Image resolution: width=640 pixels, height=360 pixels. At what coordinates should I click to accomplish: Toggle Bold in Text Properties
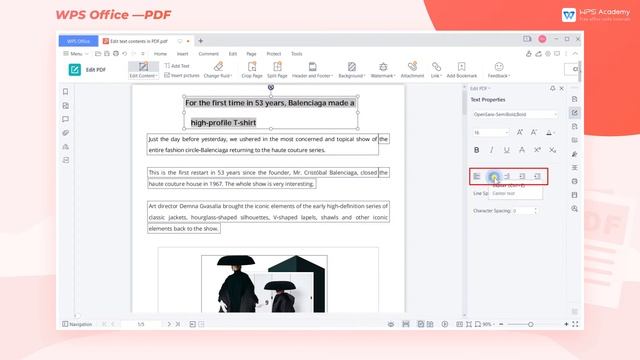click(x=476, y=150)
